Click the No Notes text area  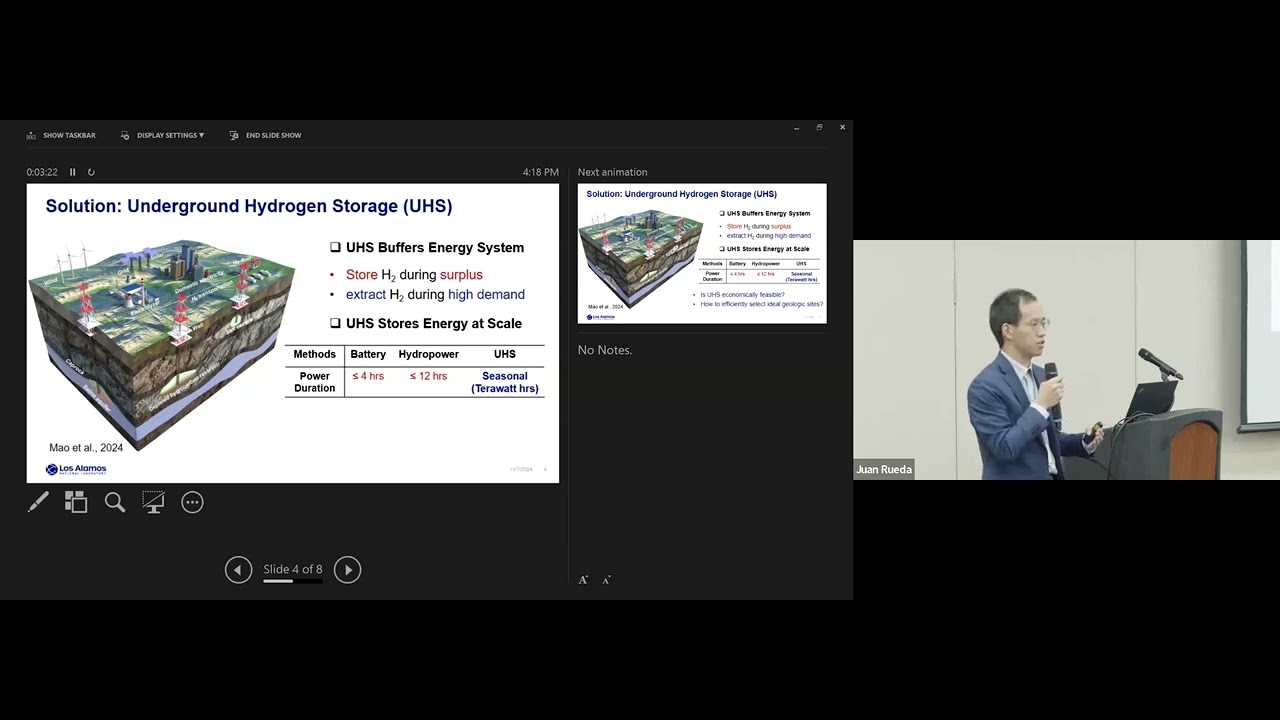[605, 350]
